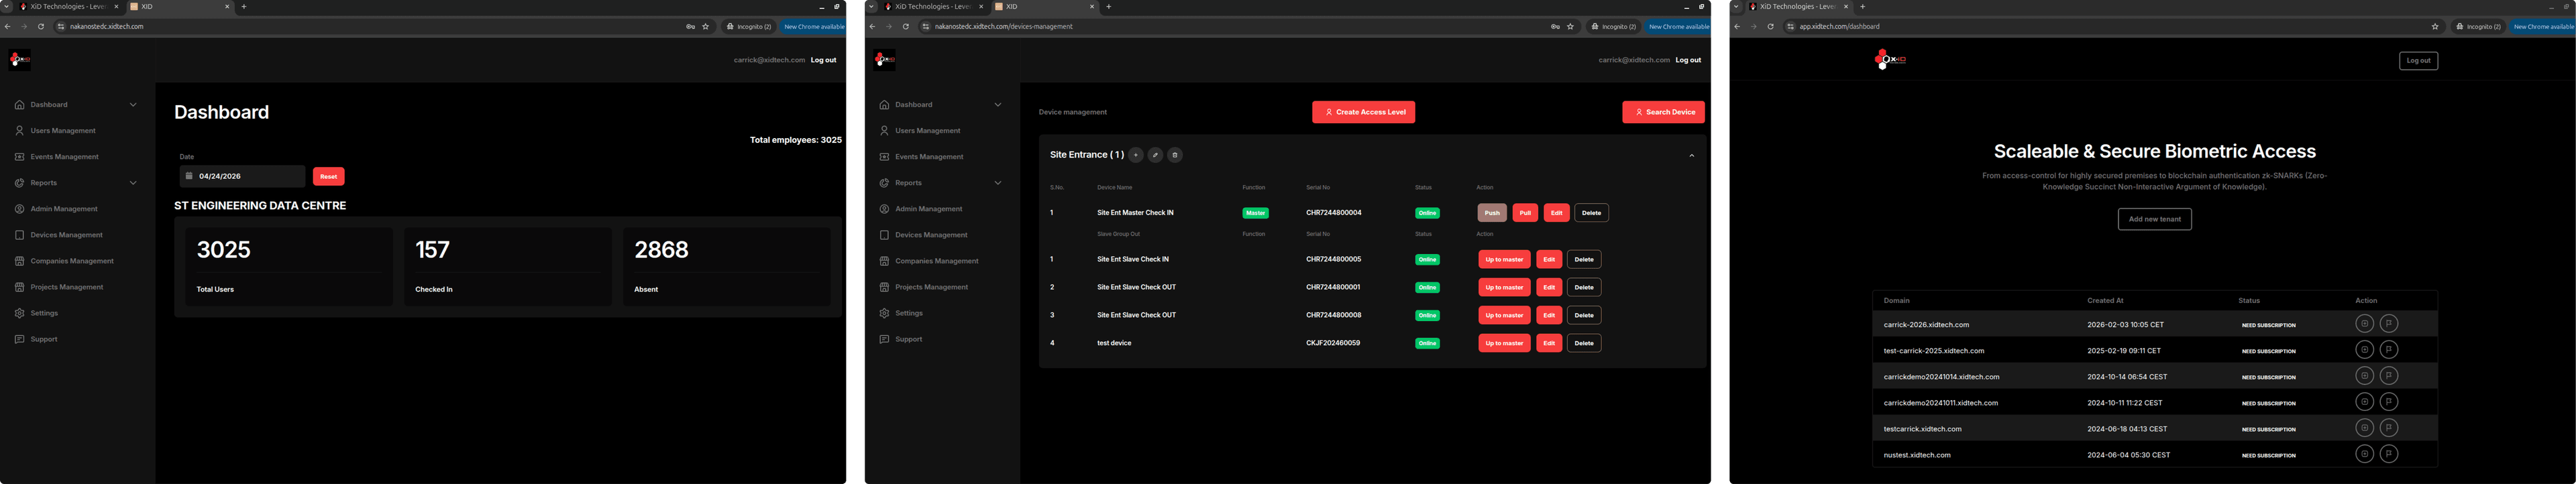Viewport: 2576px width, 484px height.
Task: Click Edit in the CHR7244800001 device row
Action: point(1549,287)
